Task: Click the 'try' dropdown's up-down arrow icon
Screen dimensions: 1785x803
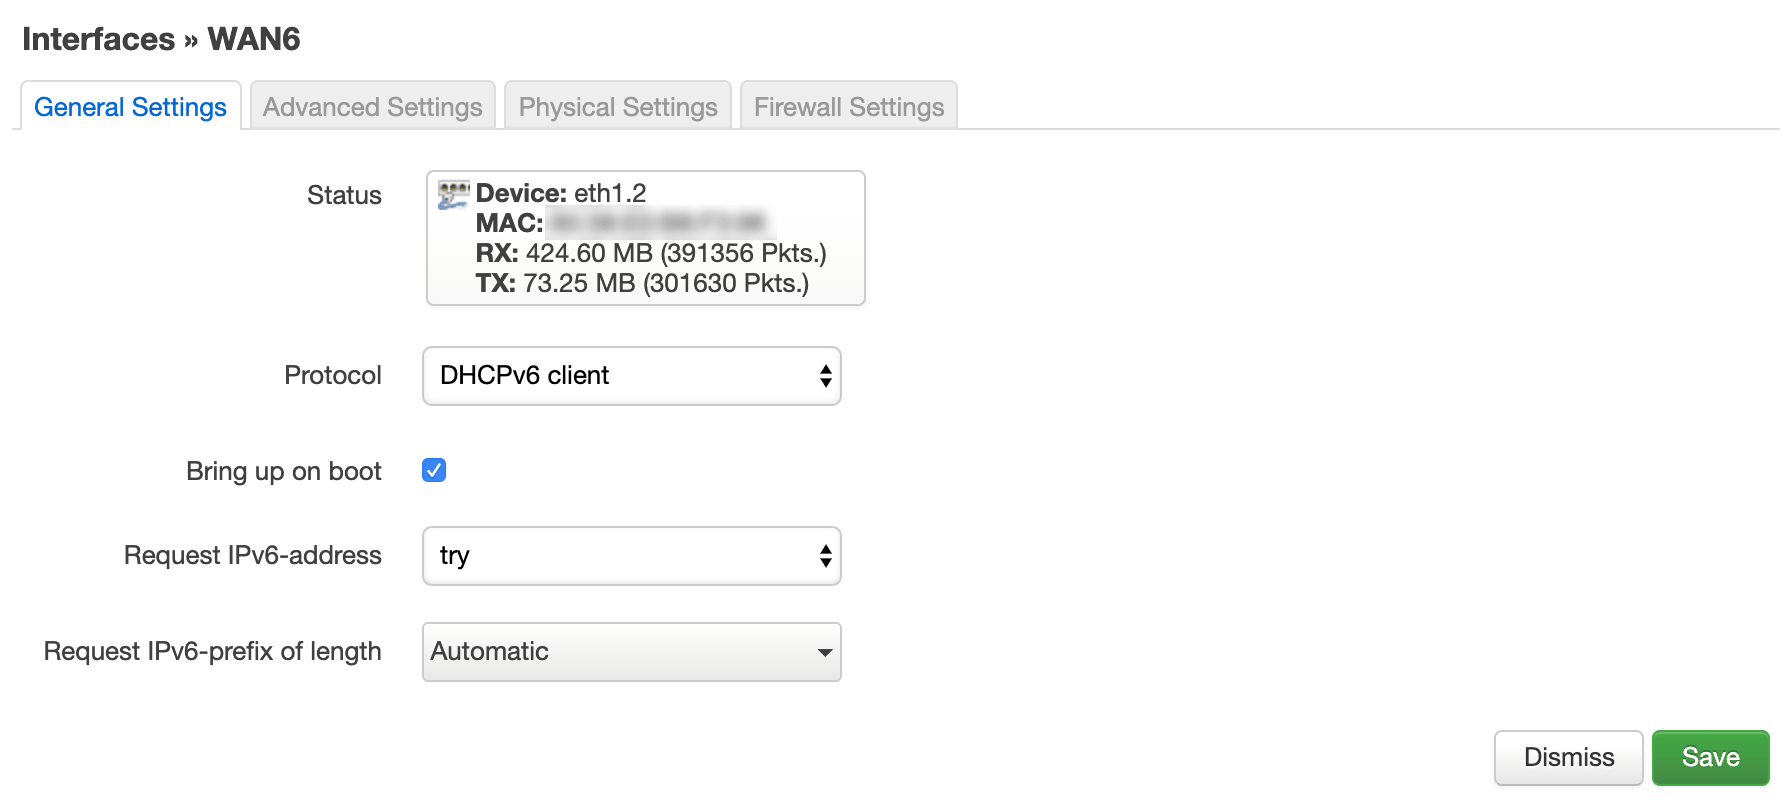Action: point(826,556)
